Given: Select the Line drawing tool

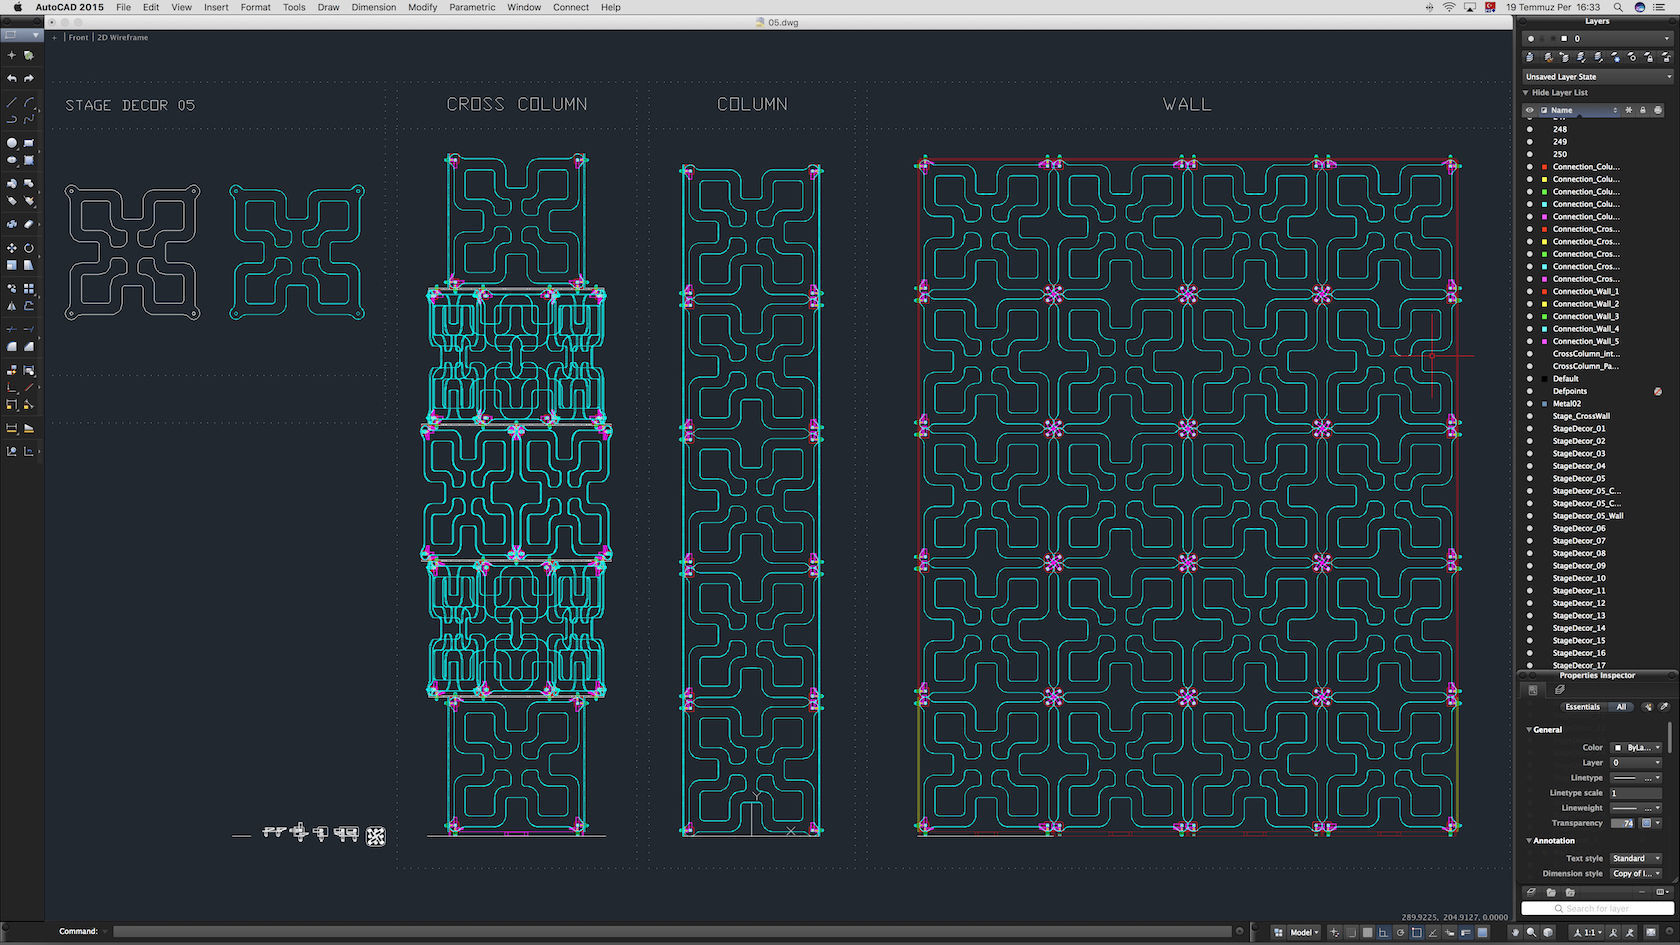Looking at the screenshot, I should click(11, 103).
